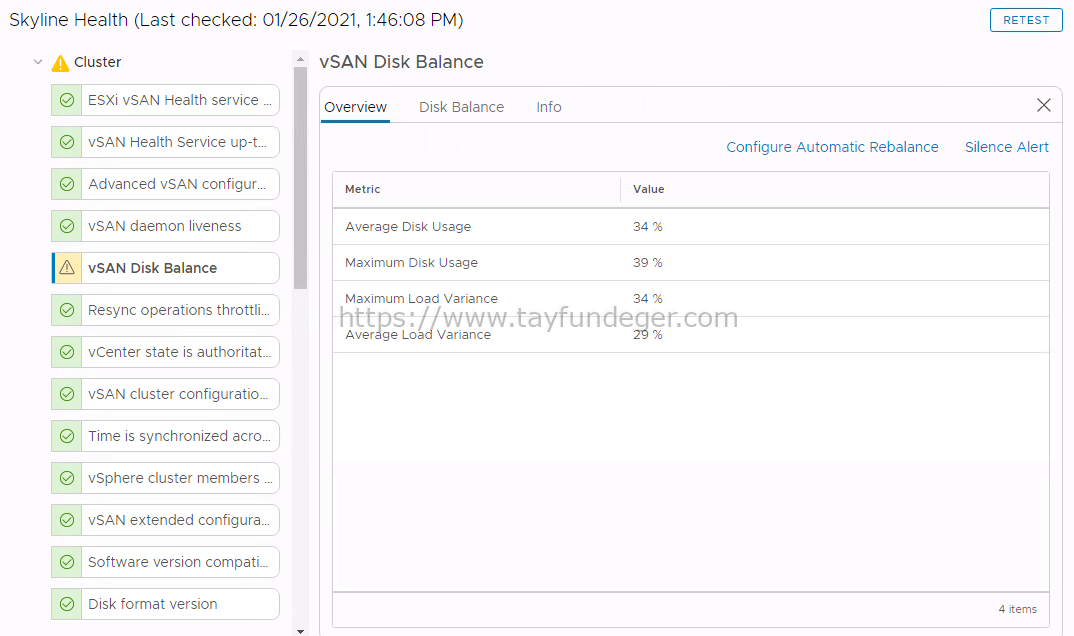The image size is (1074, 636).
Task: Click green check icon for vSAN daemon liveness
Action: tap(67, 226)
